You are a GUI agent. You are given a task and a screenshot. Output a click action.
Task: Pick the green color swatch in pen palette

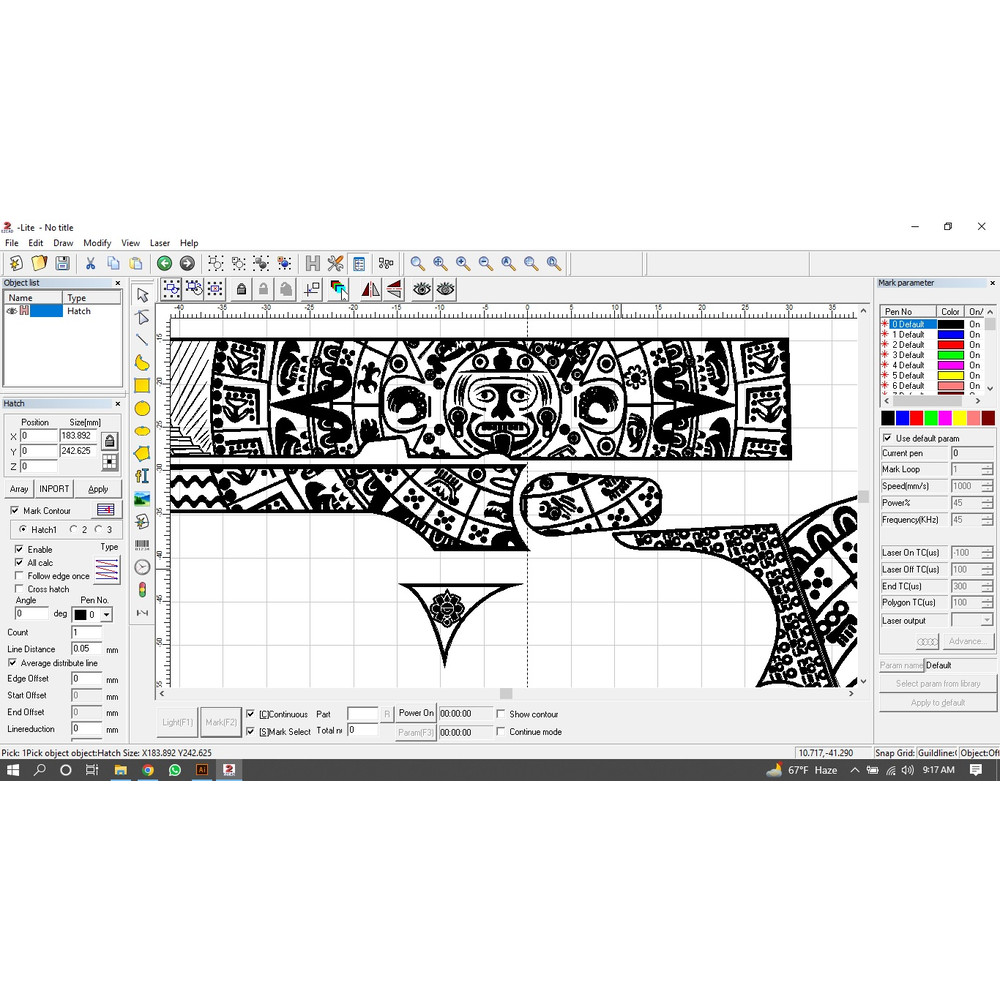click(x=931, y=417)
